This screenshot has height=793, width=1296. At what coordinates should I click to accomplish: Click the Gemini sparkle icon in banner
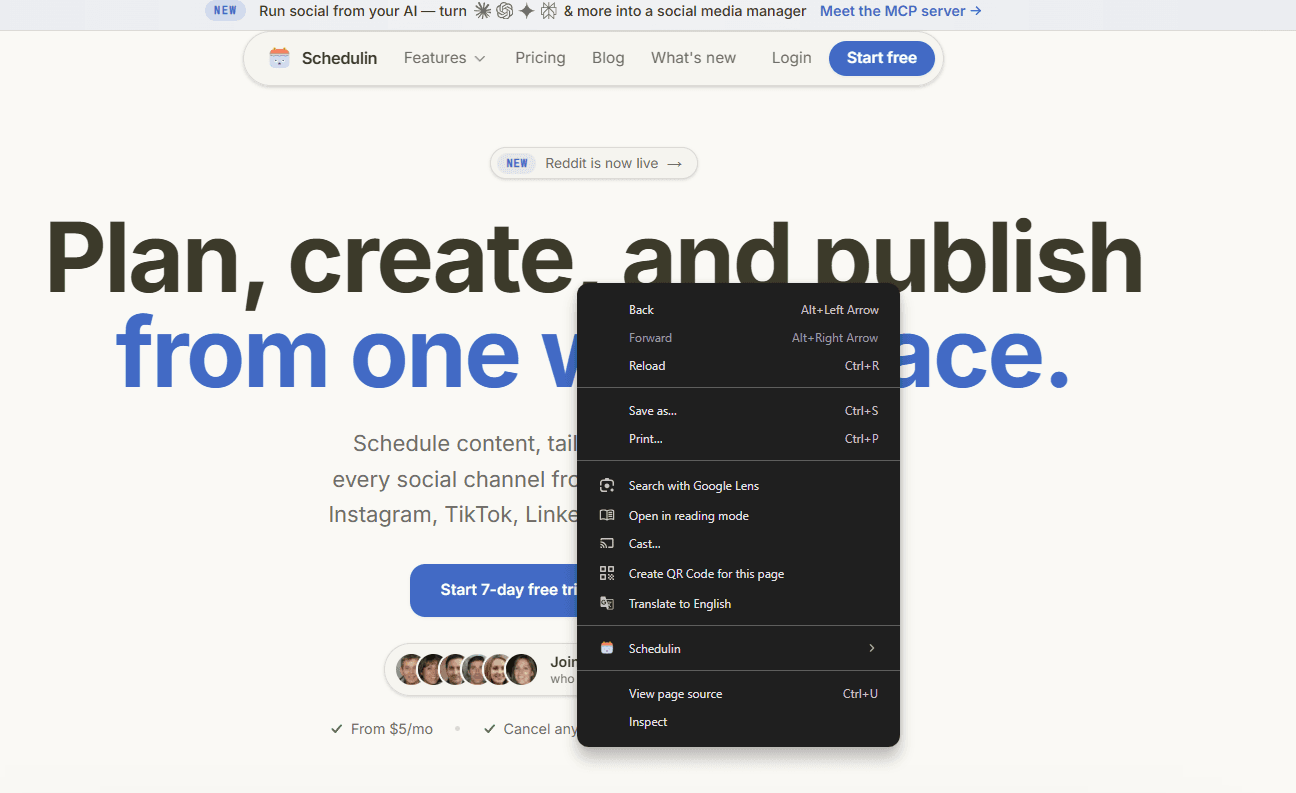[x=527, y=11]
